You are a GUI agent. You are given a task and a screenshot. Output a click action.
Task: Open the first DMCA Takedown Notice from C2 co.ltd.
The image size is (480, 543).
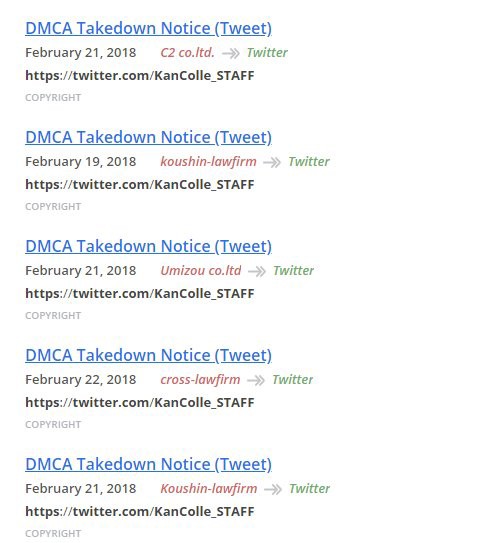point(148,28)
